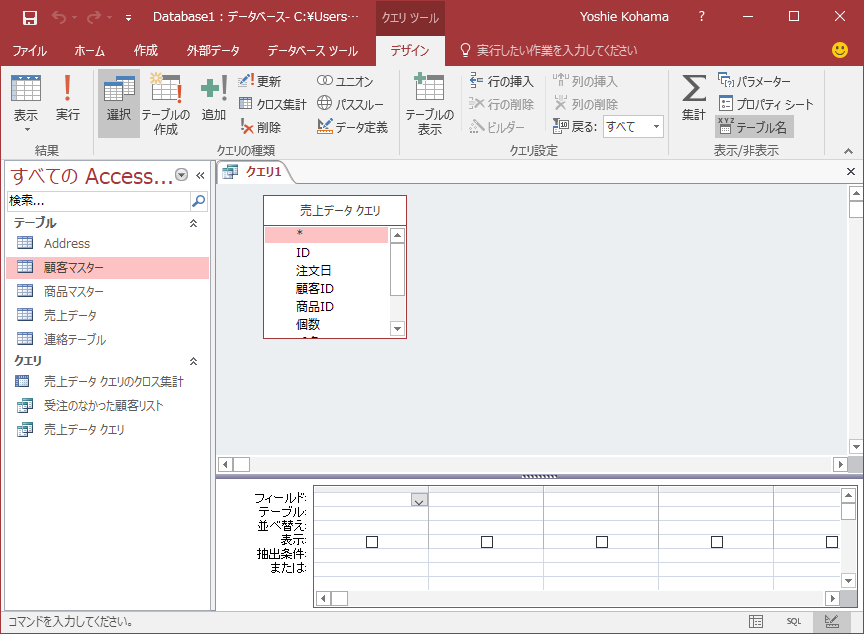This screenshot has height=634, width=864.
Task: Select 受注のなかった顧客リスト query
Action: click(107, 405)
